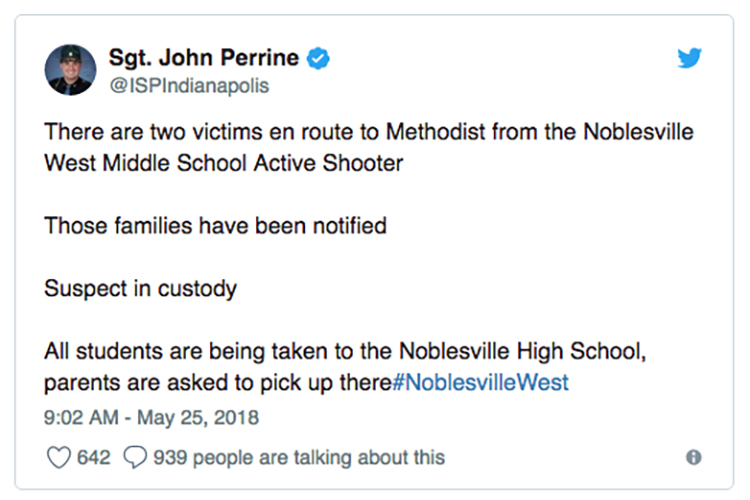Viewport: 750px width, 500px height.
Task: Click "Those families have been notified" text
Action: tap(215, 225)
